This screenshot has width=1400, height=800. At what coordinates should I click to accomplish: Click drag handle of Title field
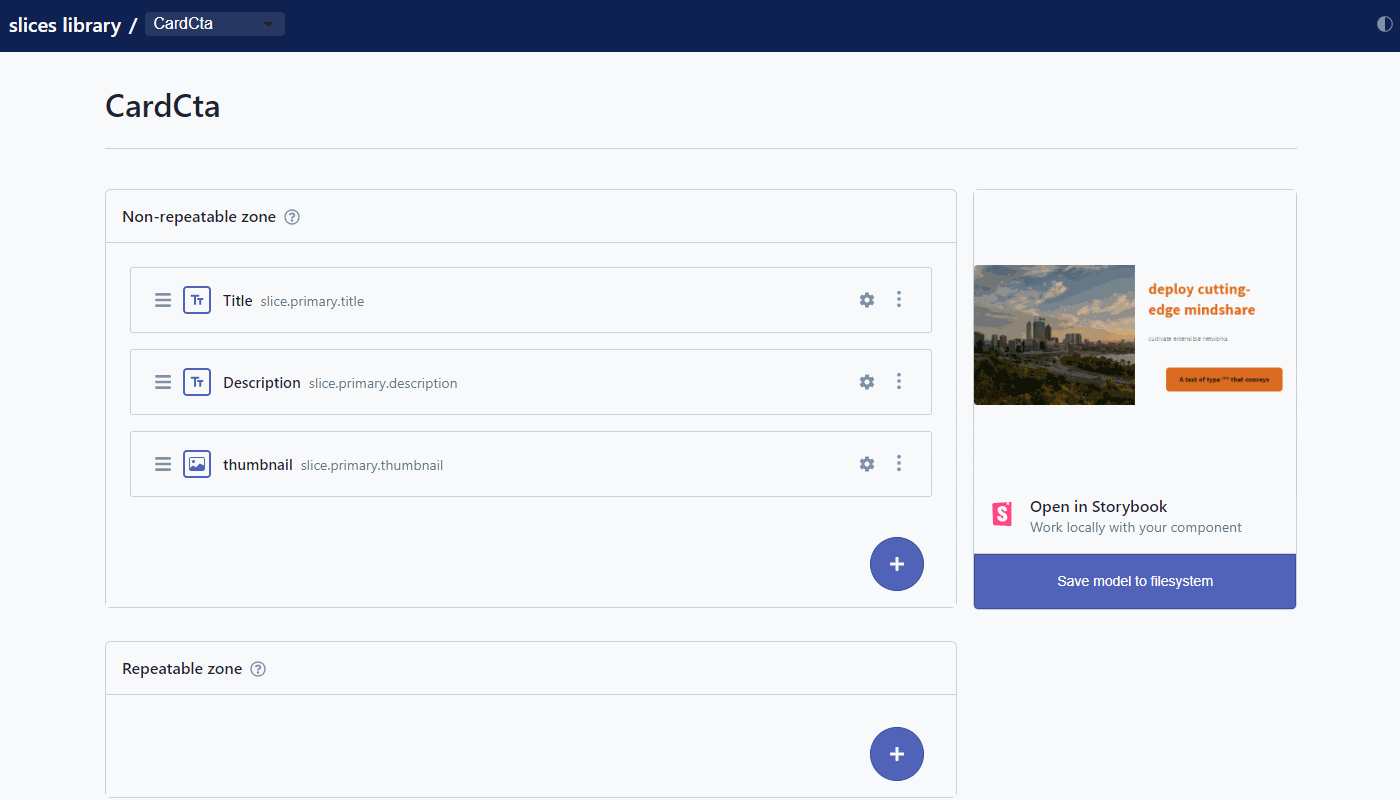point(163,300)
